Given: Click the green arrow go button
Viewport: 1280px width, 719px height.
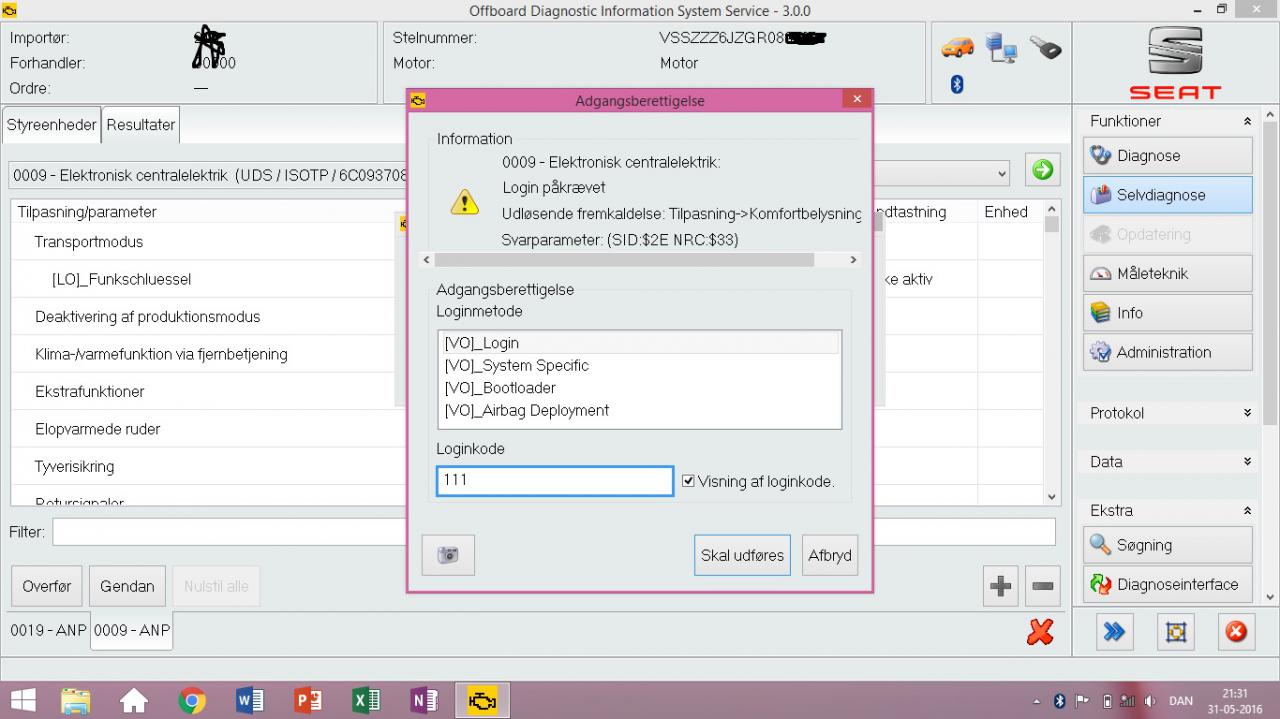Looking at the screenshot, I should tap(1042, 170).
